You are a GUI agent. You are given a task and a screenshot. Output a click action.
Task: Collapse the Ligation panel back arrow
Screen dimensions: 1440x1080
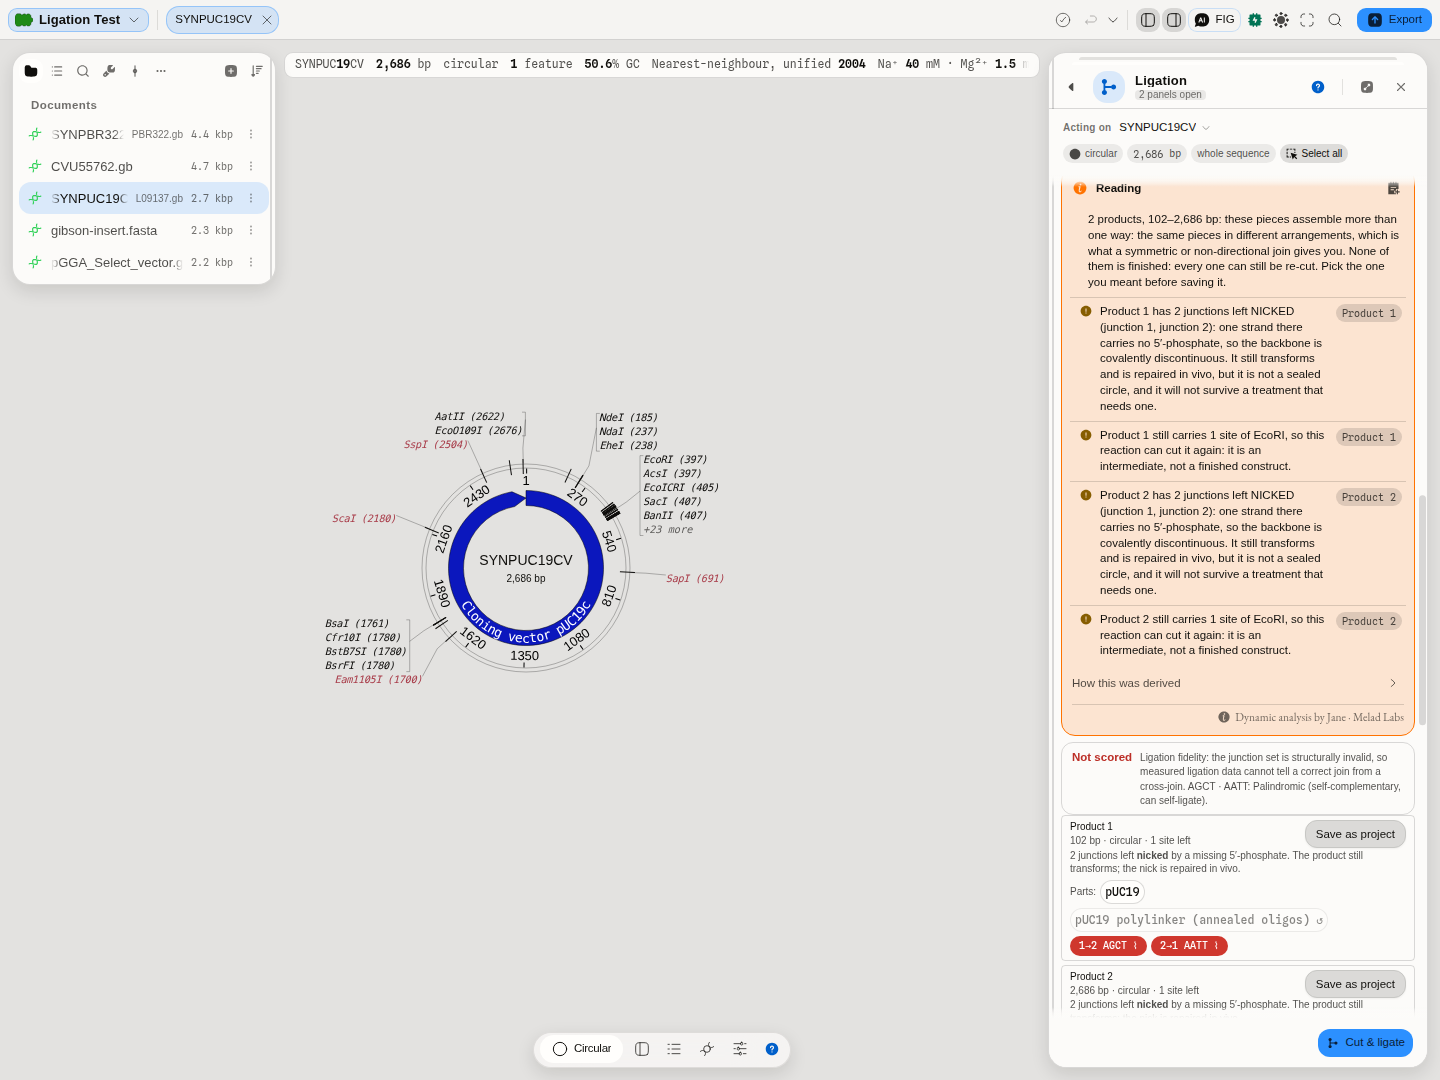[1071, 87]
